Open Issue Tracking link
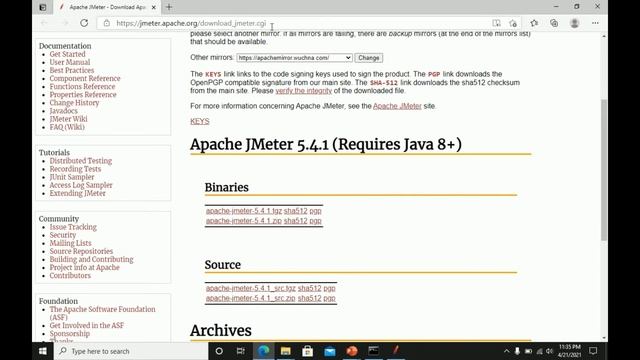Viewport: 640px width, 360px height. 73,227
